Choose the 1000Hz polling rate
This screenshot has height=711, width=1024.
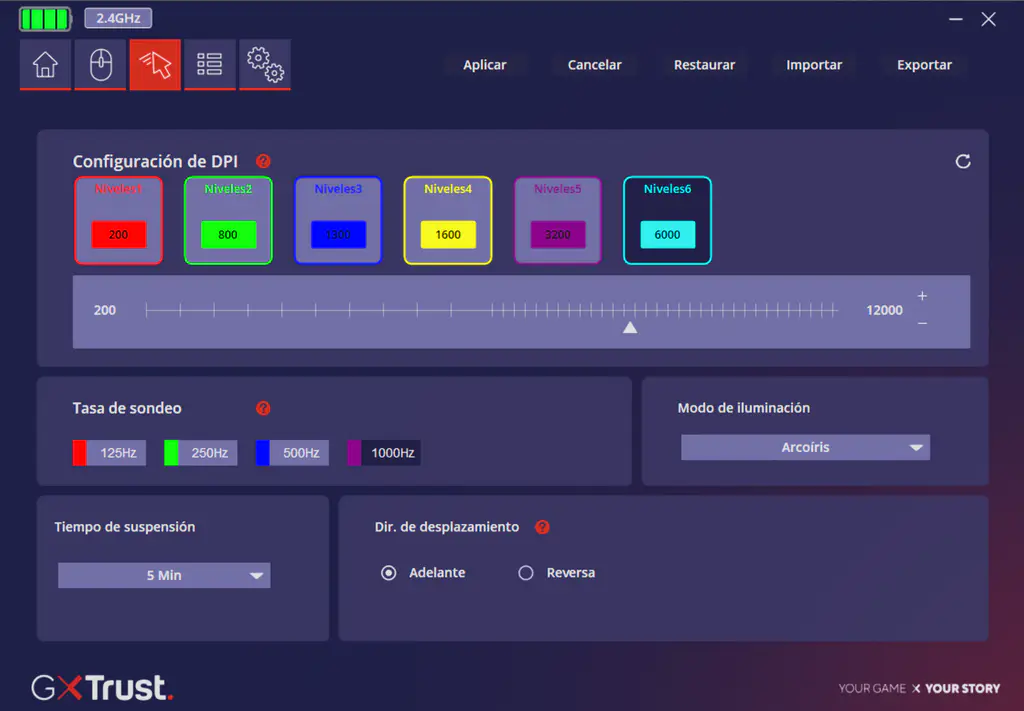(x=384, y=453)
